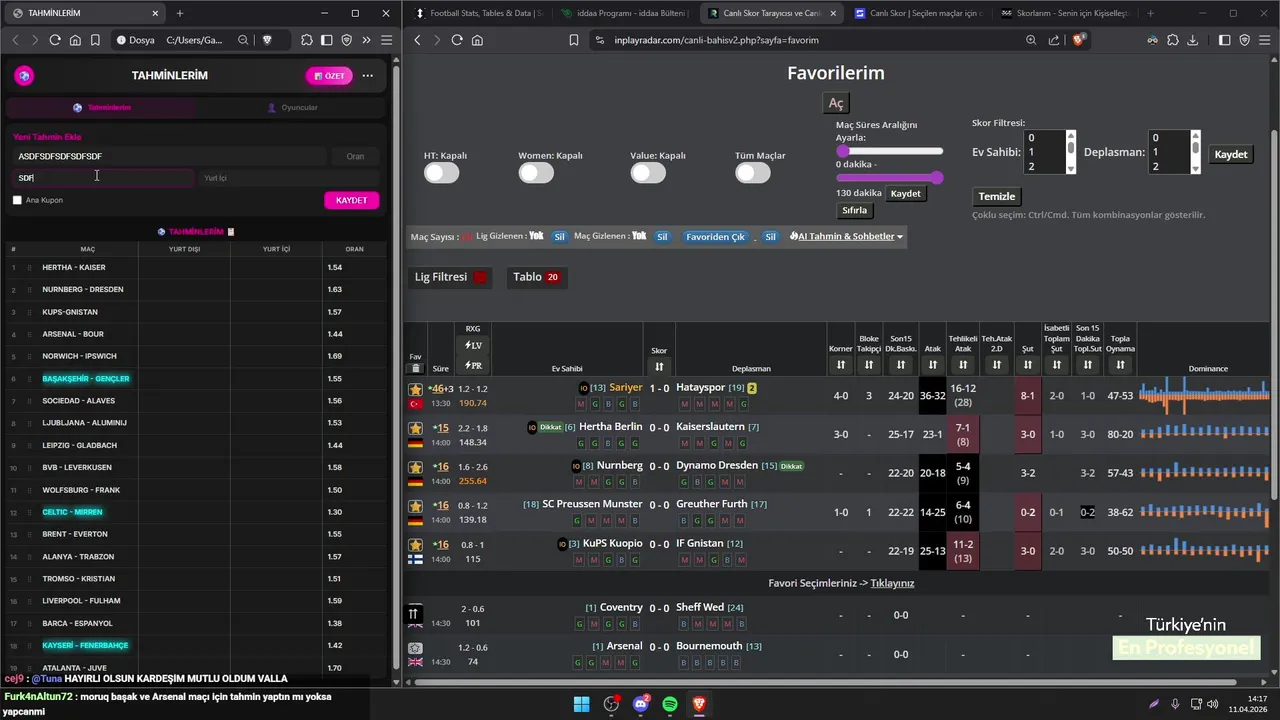The width and height of the screenshot is (1280, 720).
Task: Sort by Topla Oynama column arrows
Action: (x=1120, y=366)
